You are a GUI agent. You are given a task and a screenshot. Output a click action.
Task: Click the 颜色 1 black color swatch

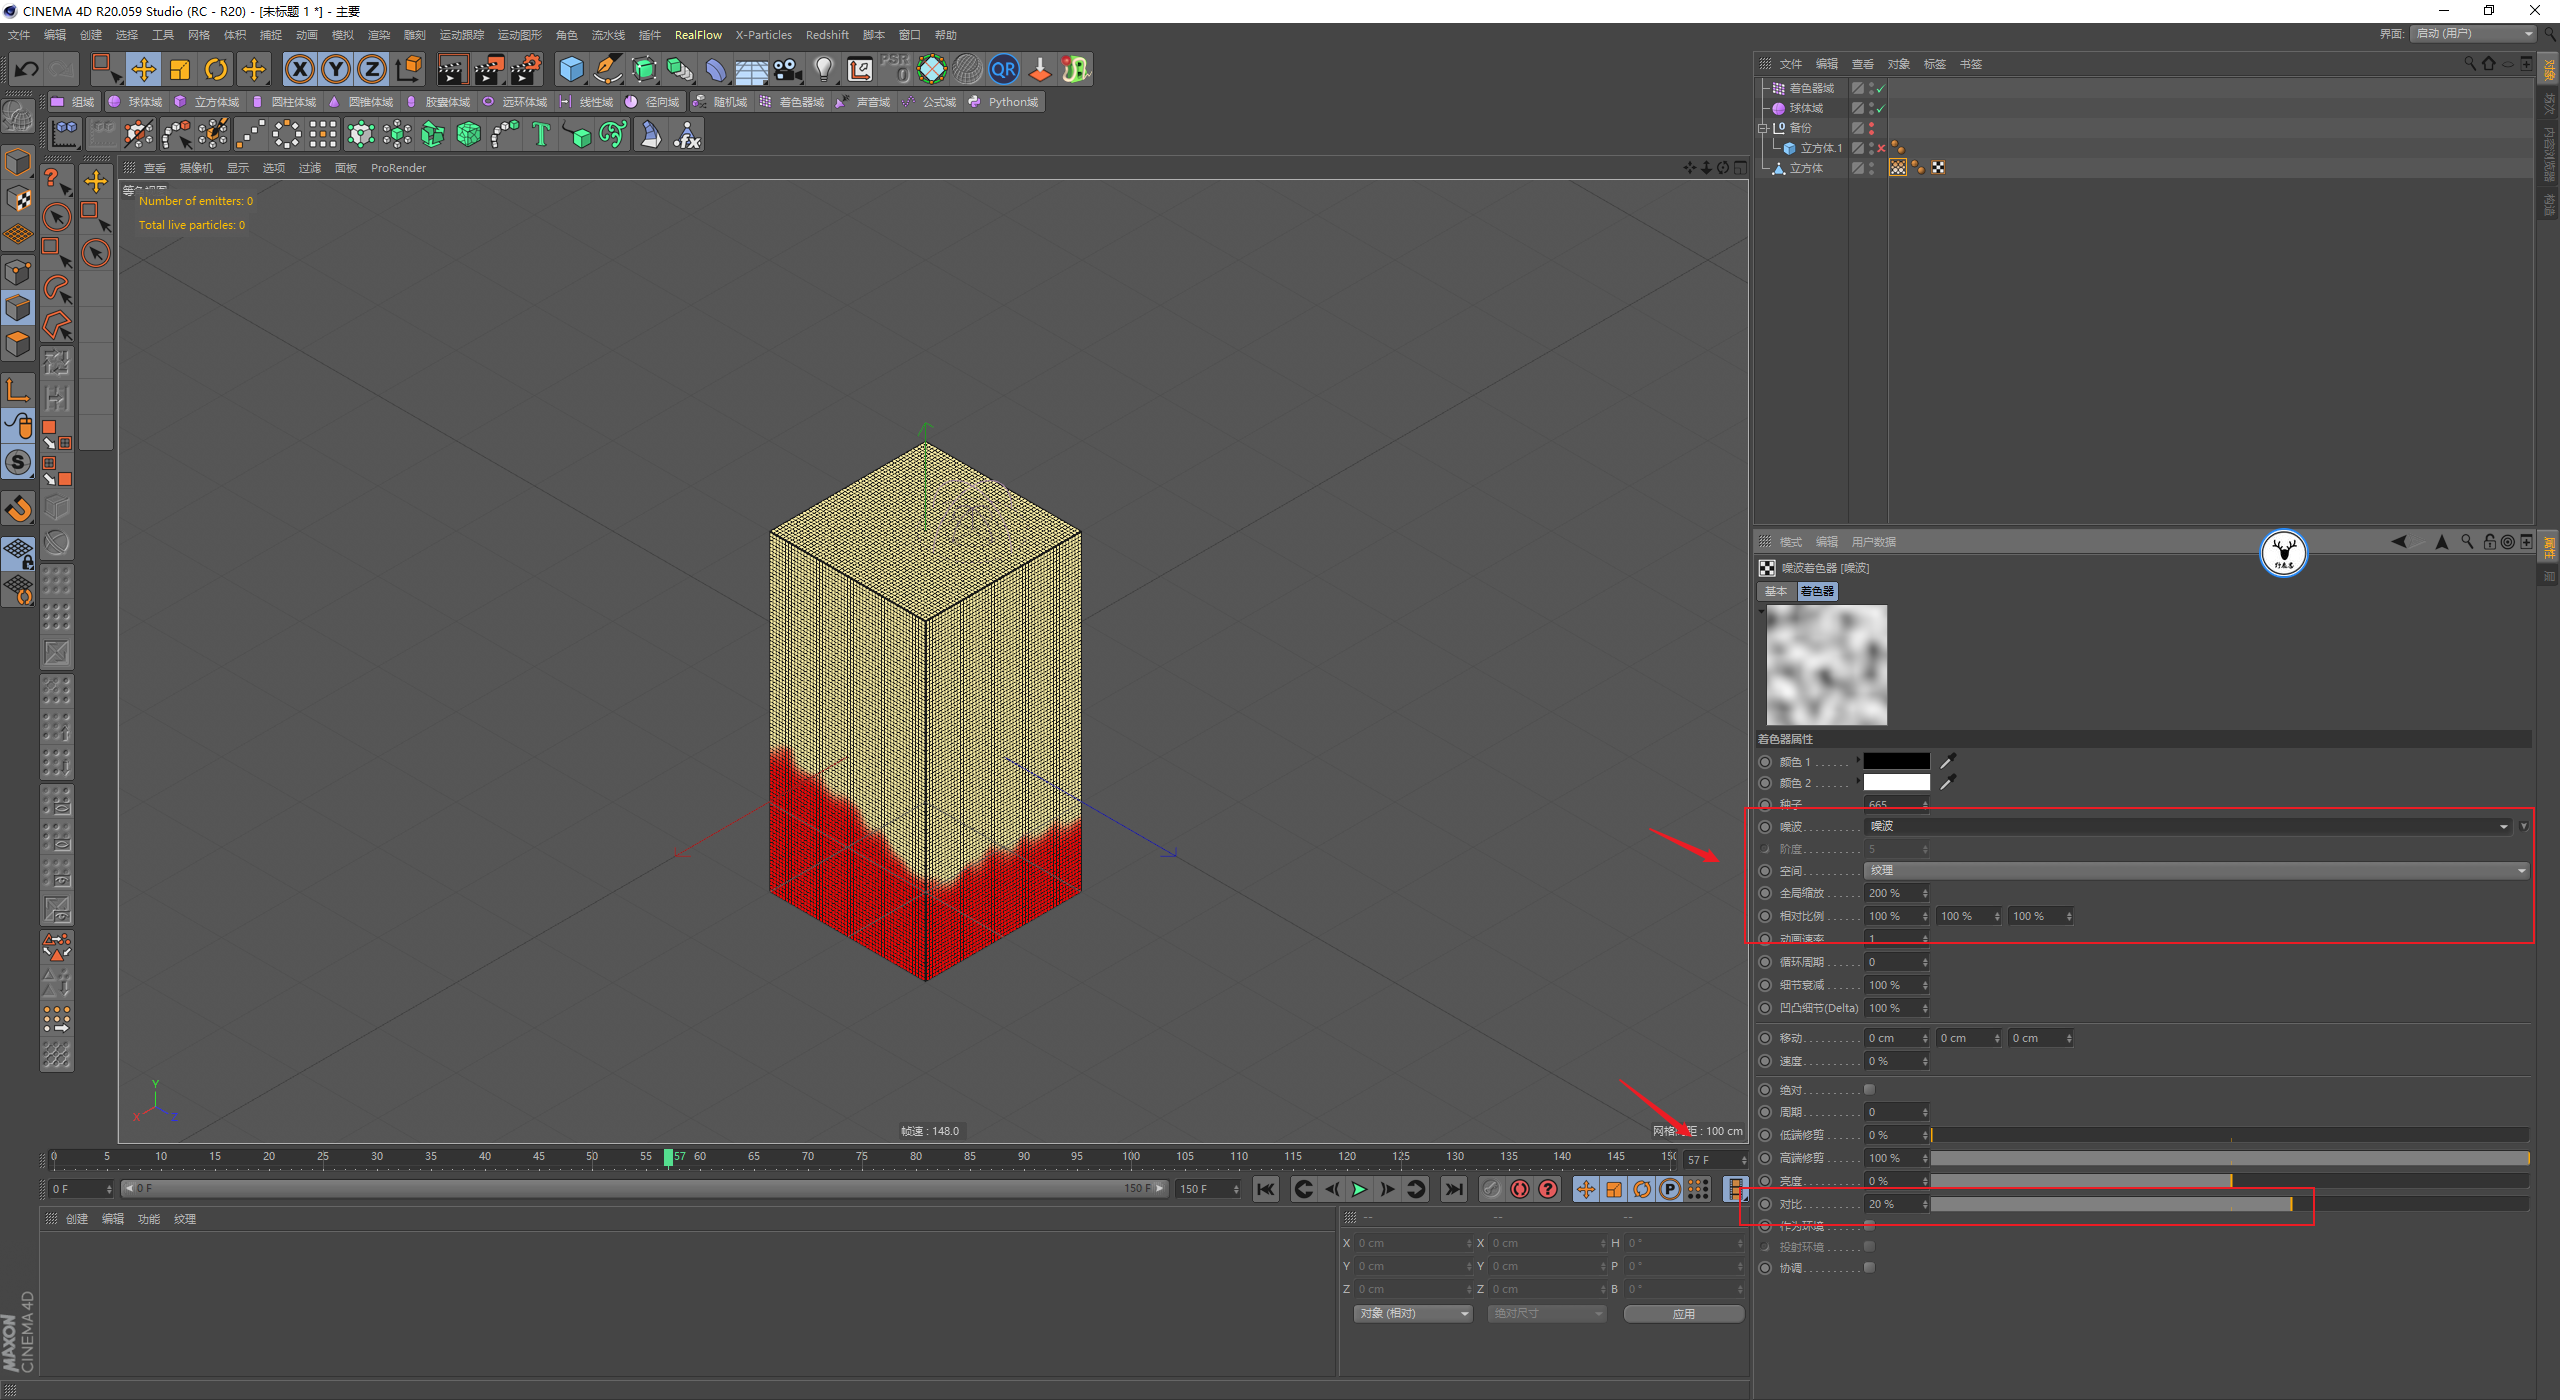pyautogui.click(x=1896, y=761)
